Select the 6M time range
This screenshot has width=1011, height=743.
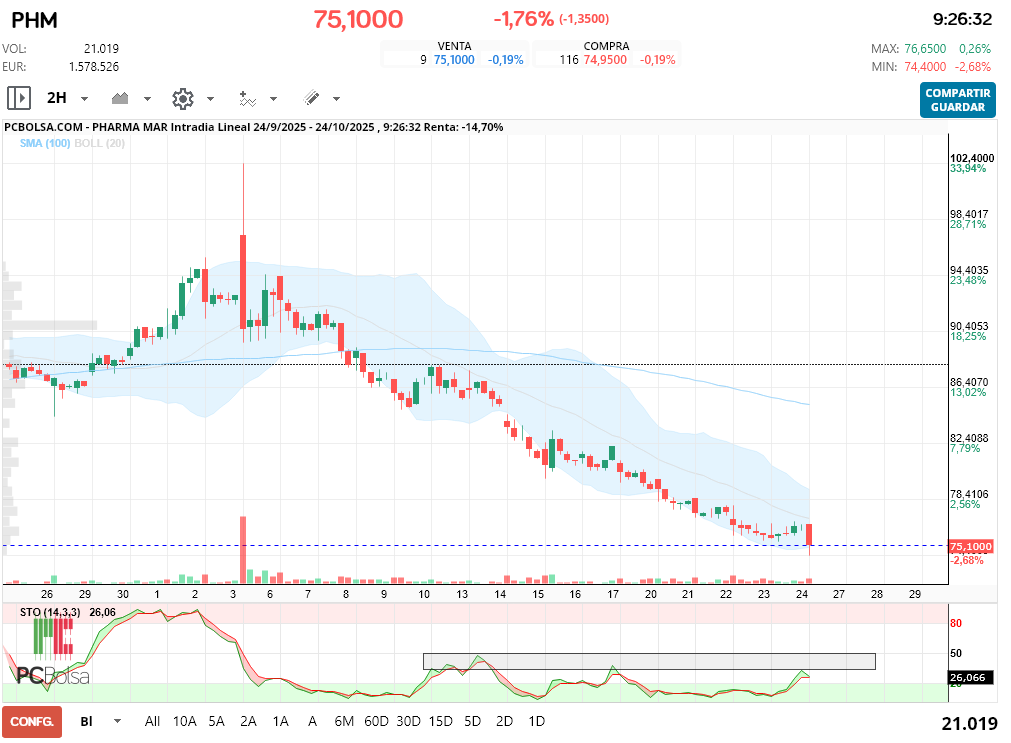coord(344,721)
